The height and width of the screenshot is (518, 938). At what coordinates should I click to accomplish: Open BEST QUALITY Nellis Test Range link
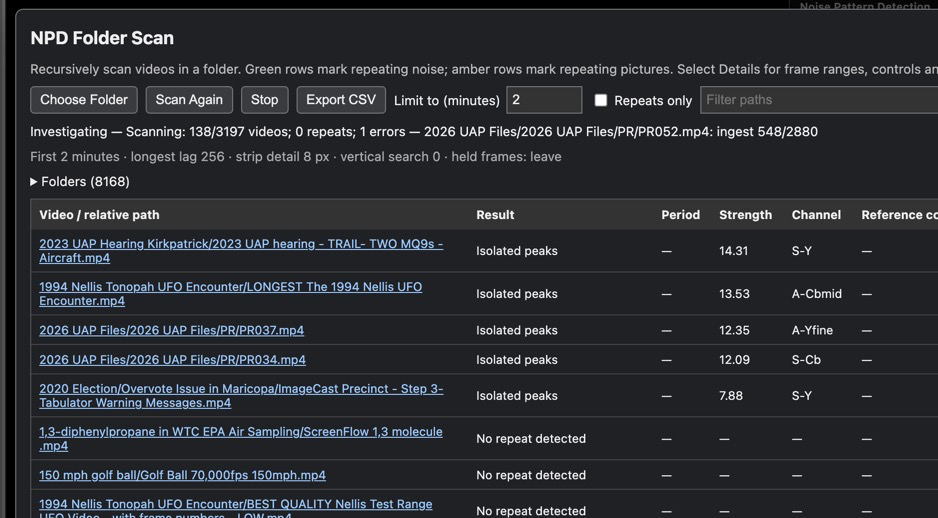click(236, 510)
